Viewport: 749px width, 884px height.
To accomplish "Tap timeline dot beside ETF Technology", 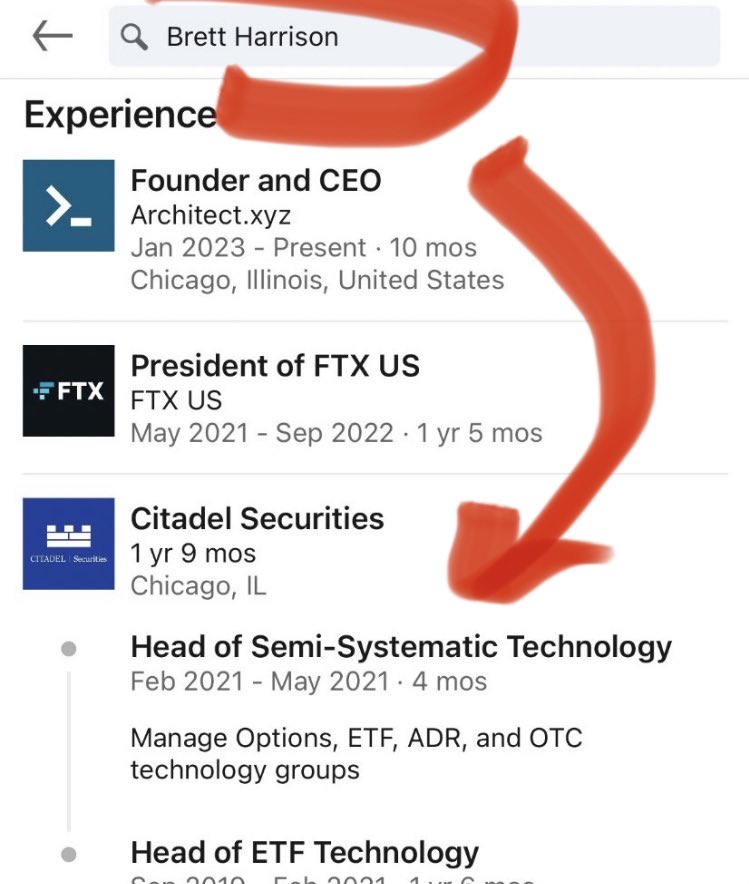I will (x=68, y=855).
